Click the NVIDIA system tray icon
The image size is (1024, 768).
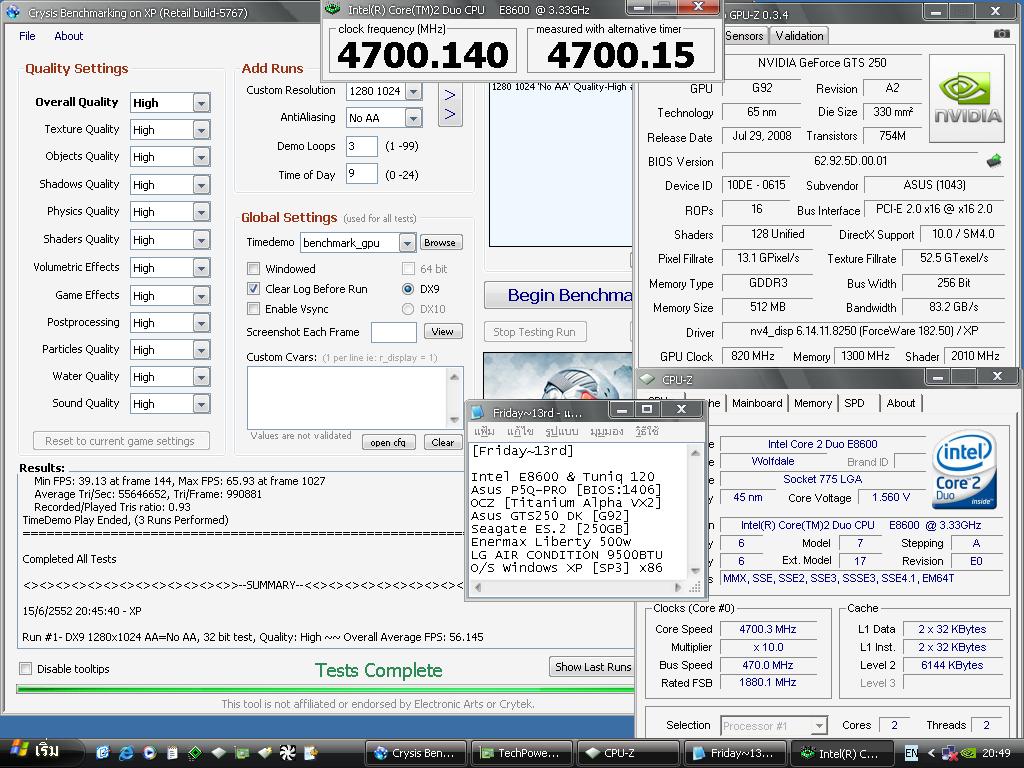coord(968,753)
